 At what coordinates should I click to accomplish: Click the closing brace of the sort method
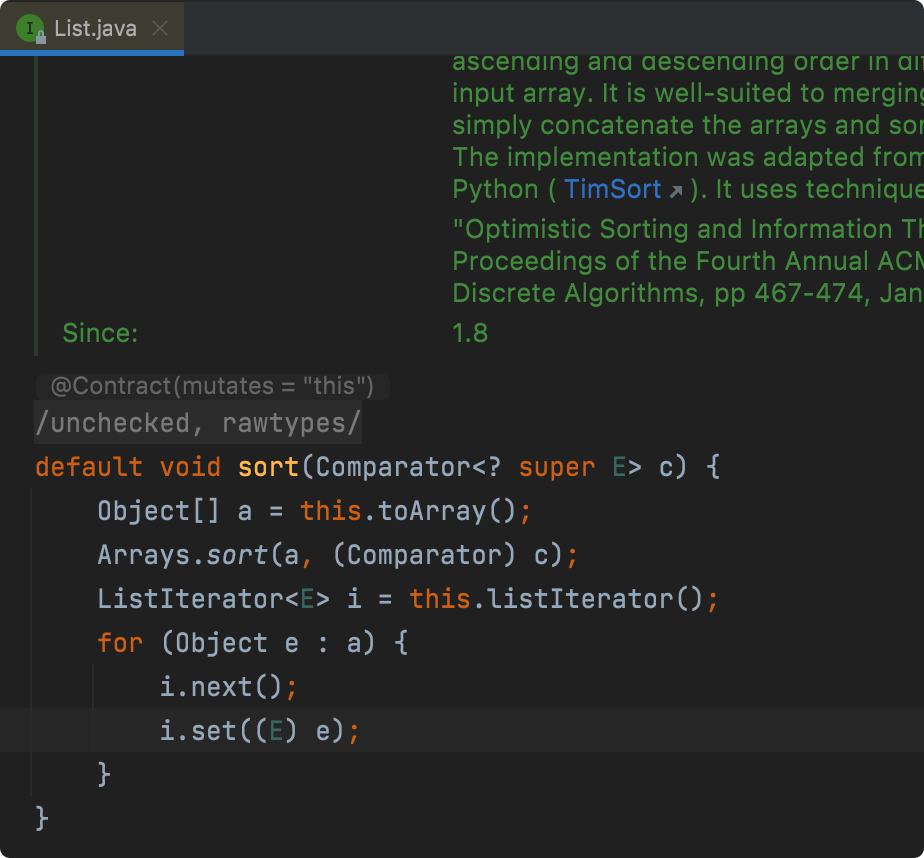(x=41, y=819)
